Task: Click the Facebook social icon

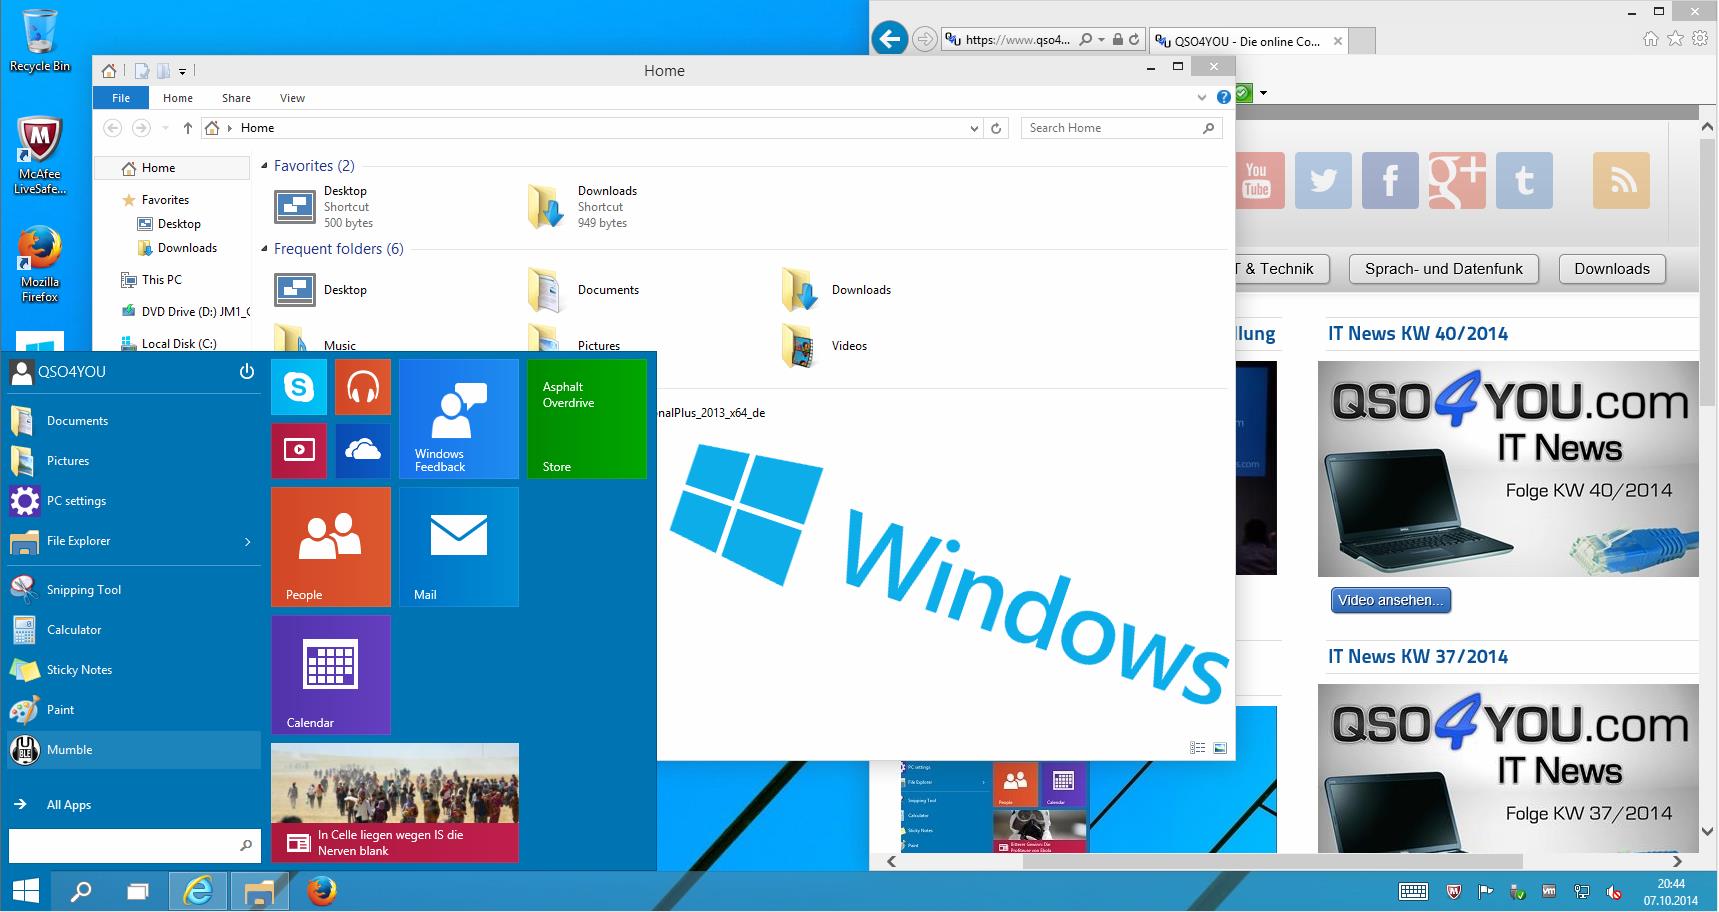Action: click(x=1389, y=181)
